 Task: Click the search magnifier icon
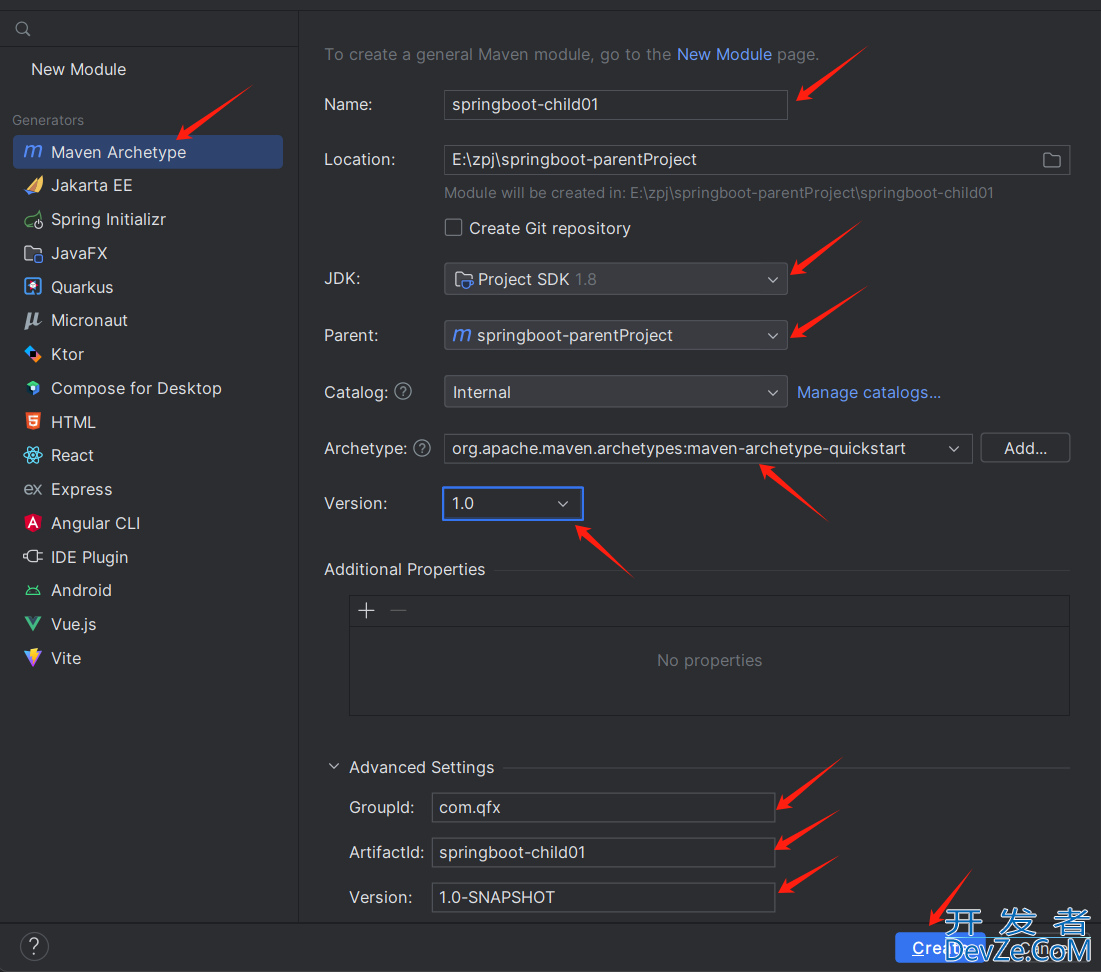click(23, 29)
